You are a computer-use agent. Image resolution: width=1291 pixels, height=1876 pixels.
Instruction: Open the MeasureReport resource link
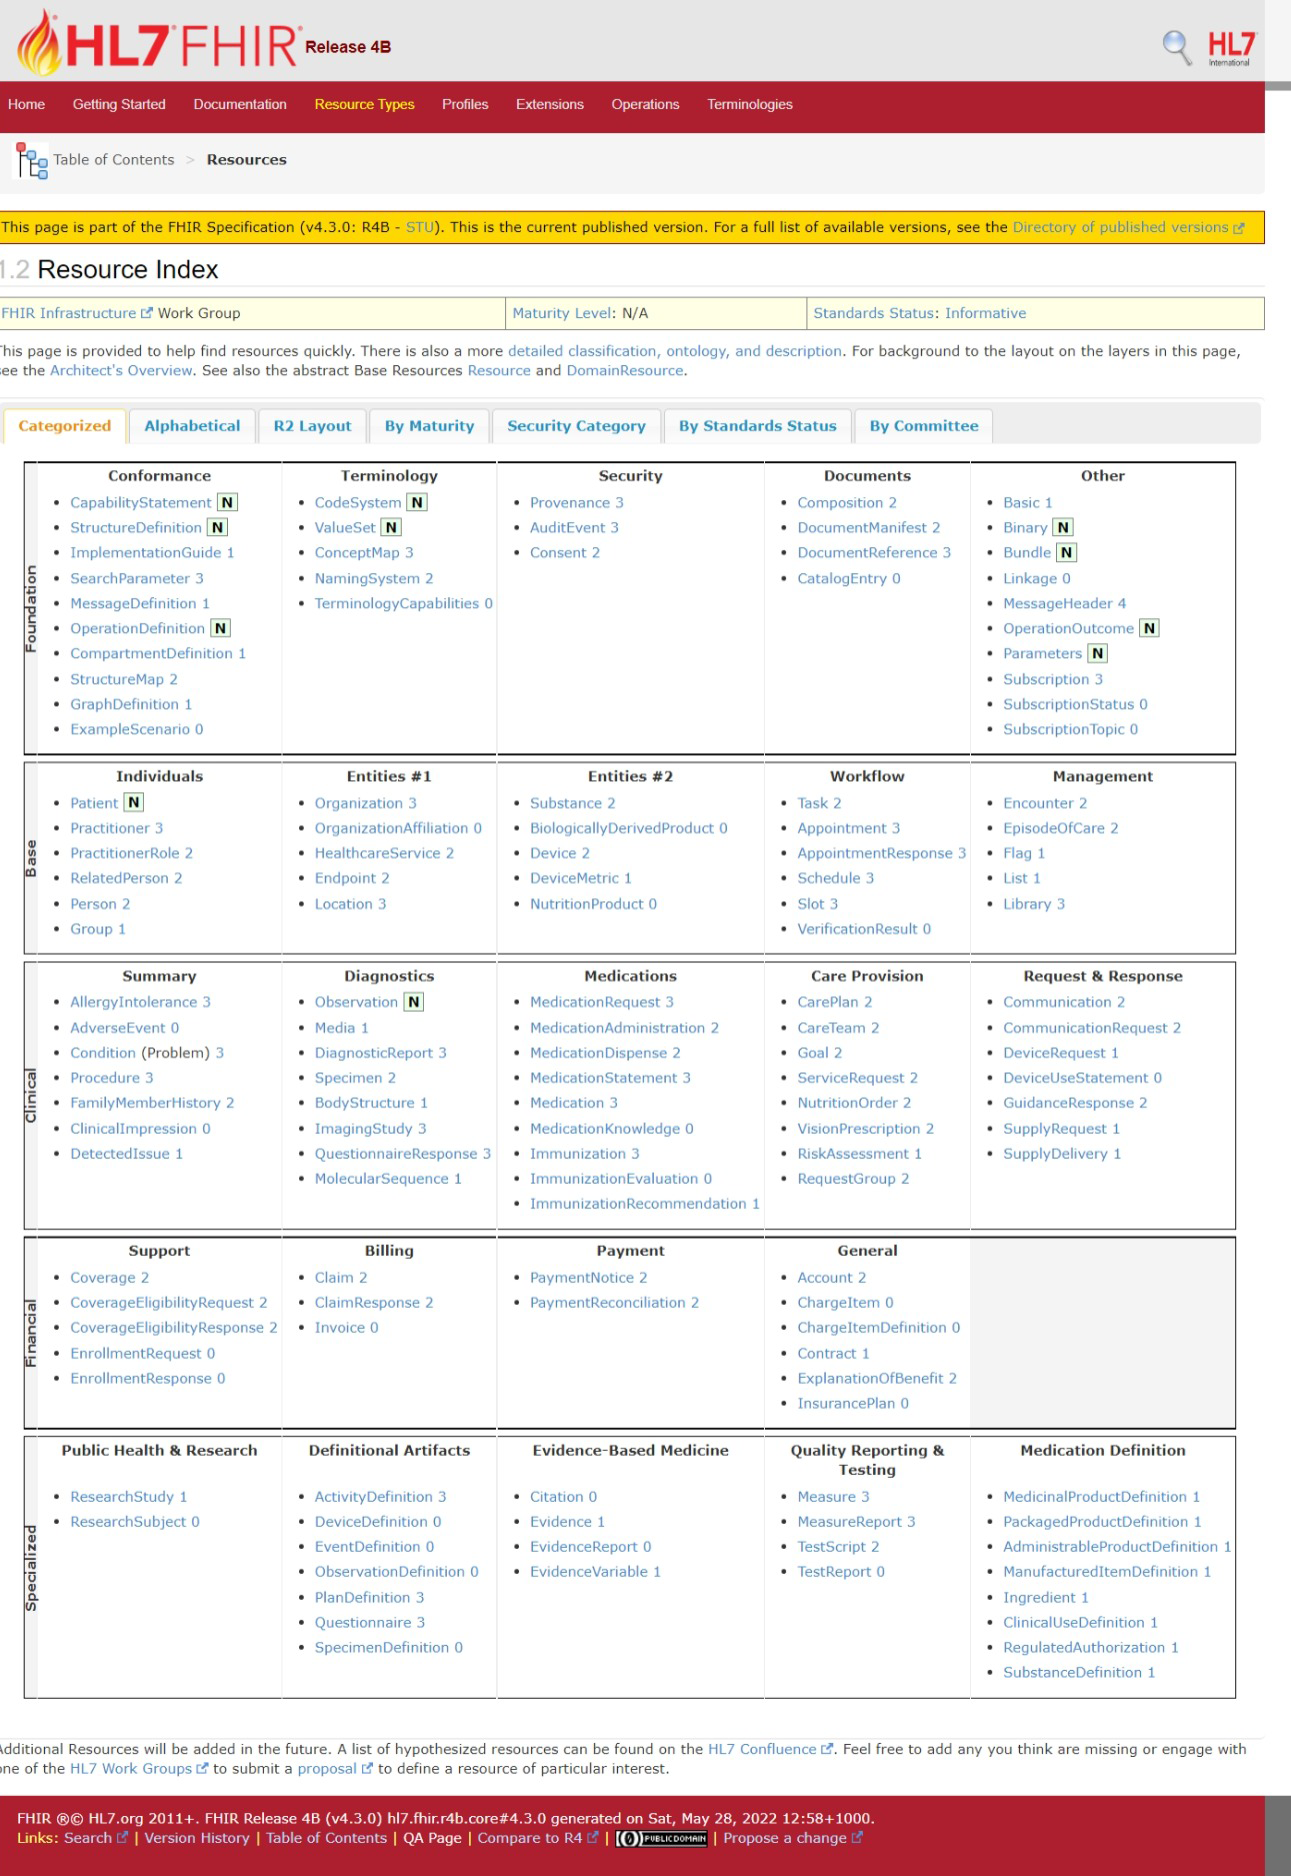tap(850, 1522)
